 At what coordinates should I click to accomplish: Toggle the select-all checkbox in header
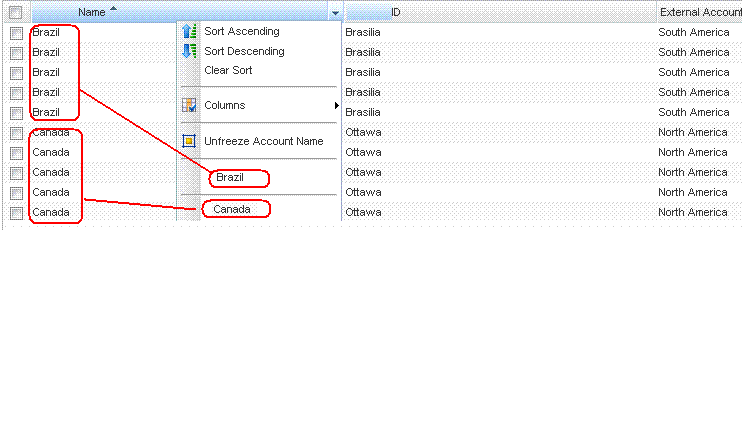coord(16,12)
